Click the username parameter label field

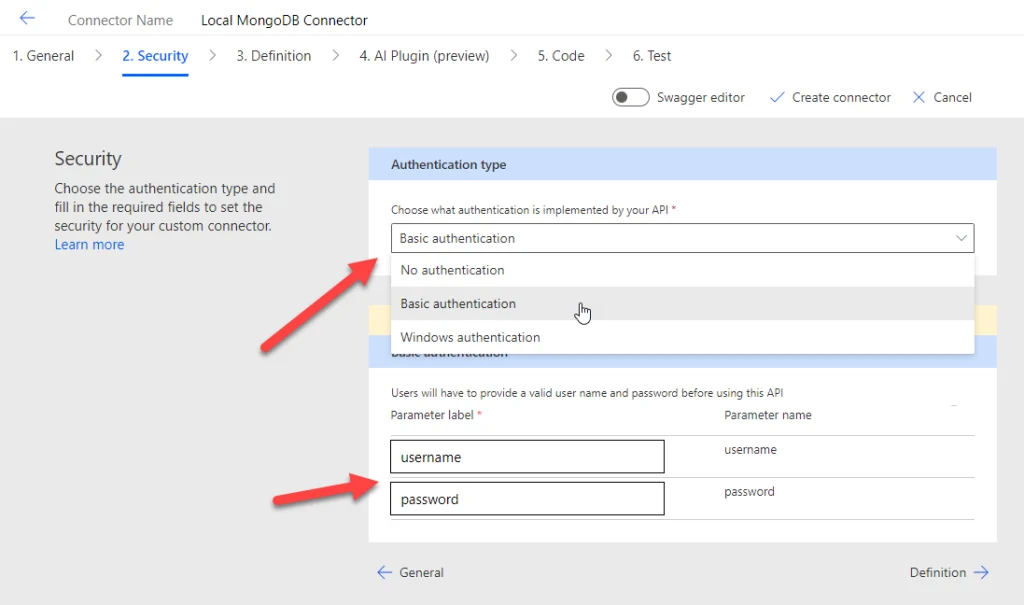(x=527, y=457)
